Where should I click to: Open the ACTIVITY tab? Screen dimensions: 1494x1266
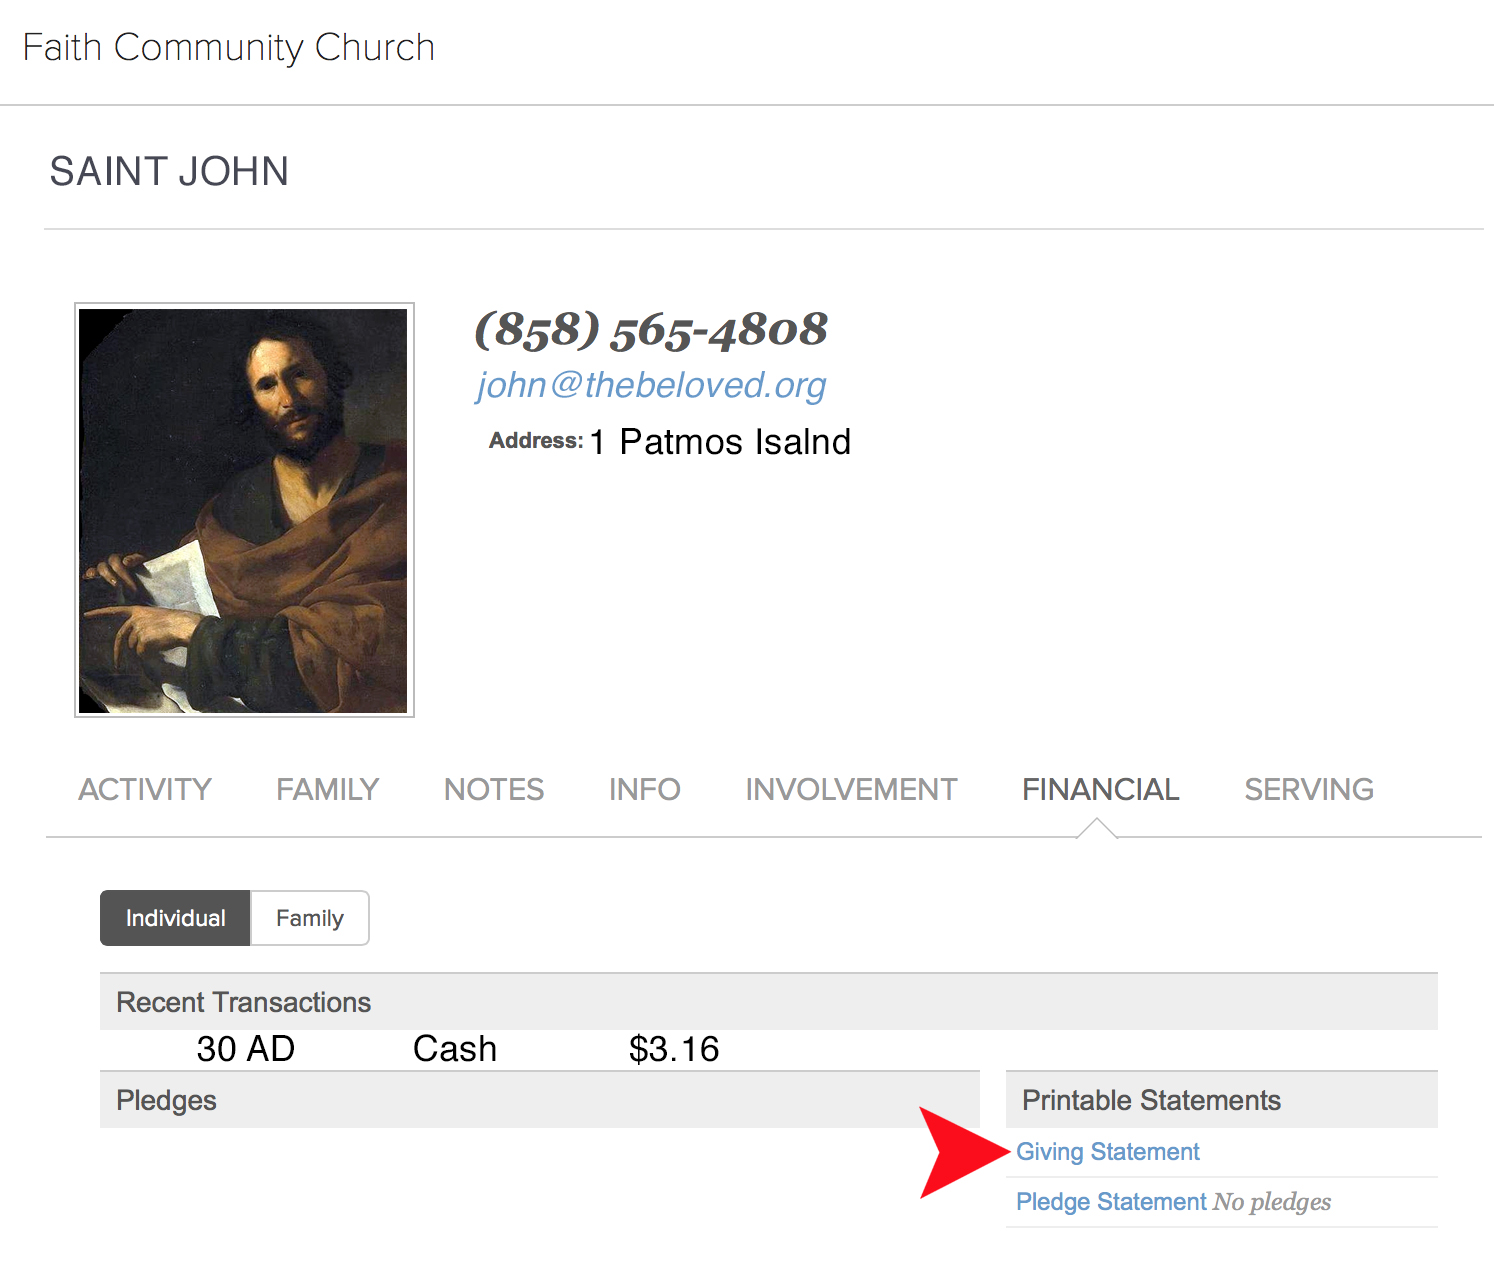(x=145, y=790)
